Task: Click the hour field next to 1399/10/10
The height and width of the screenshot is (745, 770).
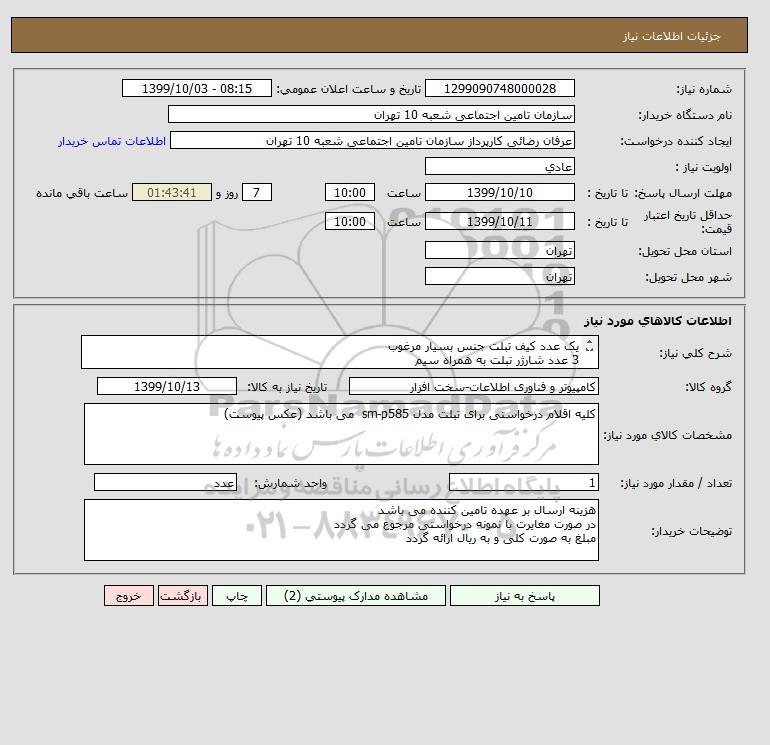Action: pos(350,193)
